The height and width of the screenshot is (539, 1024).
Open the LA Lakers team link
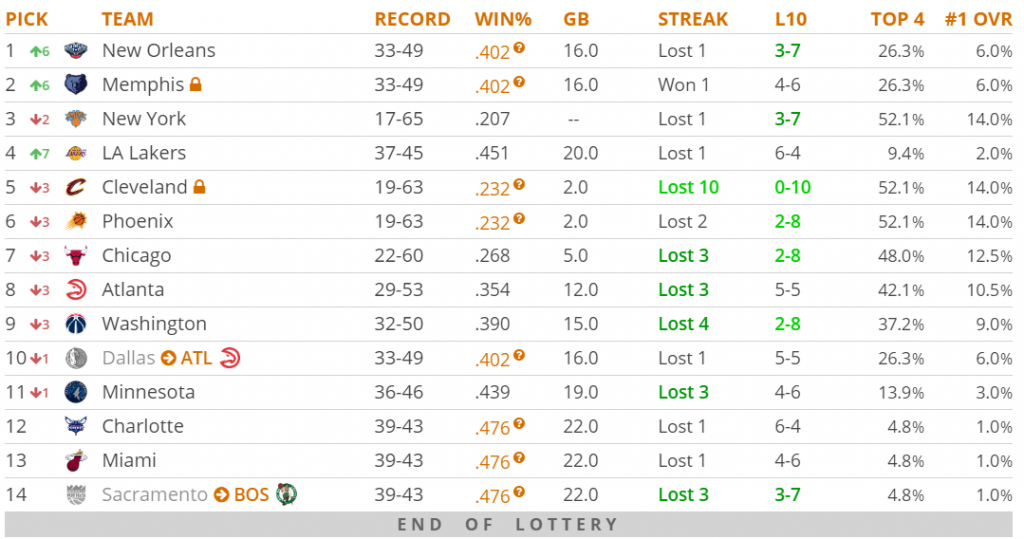click(x=144, y=153)
